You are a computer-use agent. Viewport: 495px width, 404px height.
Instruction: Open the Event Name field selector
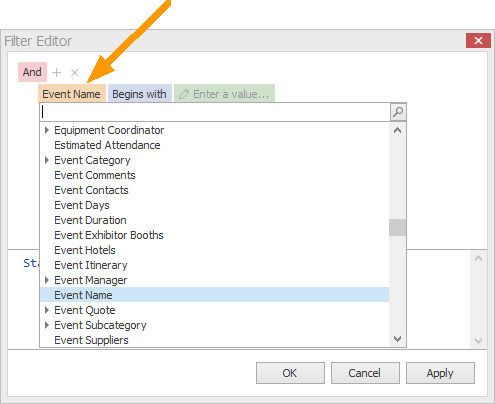click(x=72, y=94)
